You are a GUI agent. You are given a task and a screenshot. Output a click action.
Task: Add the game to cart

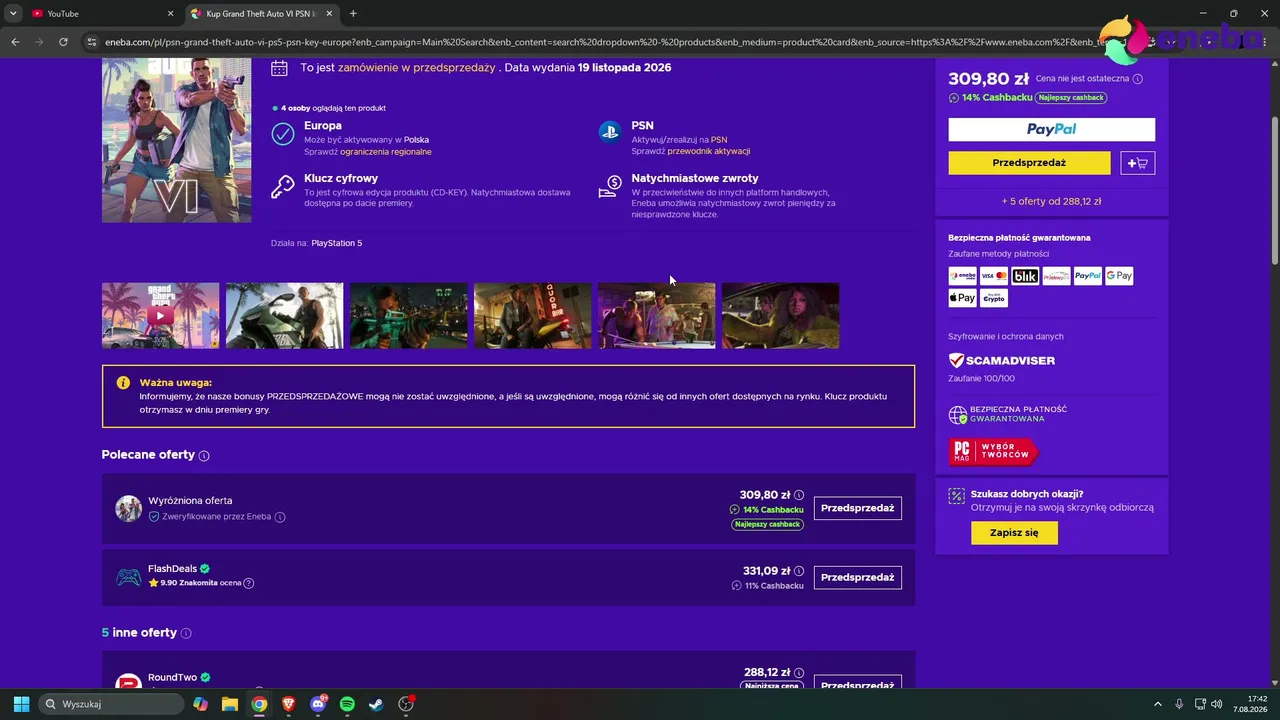point(1138,163)
